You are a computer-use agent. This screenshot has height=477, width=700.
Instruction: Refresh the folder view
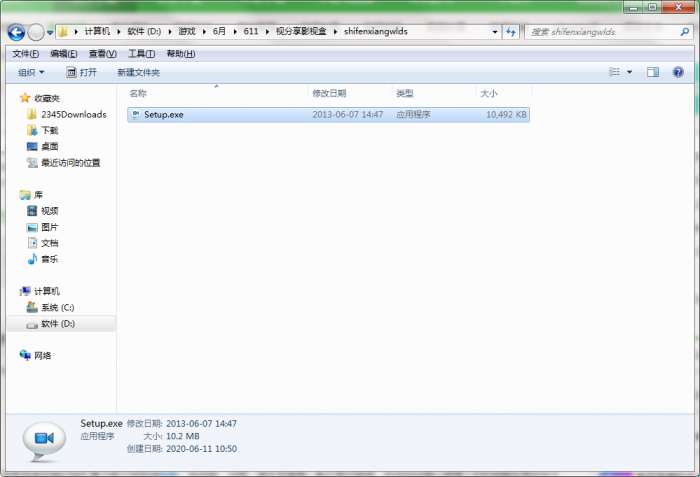click(x=511, y=32)
